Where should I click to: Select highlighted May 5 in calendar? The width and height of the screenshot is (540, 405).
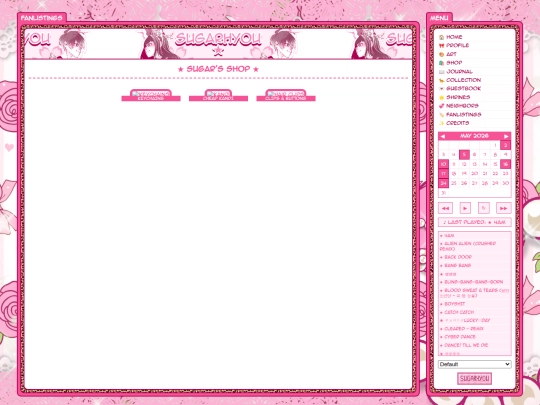(x=464, y=155)
